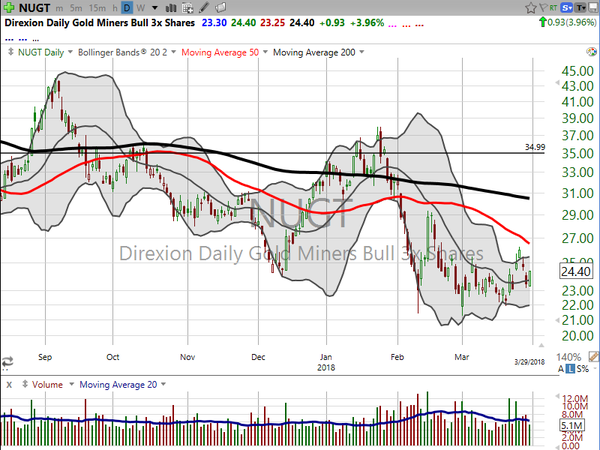Screen dimensions: 600x450
Task: Select the Daily 'D' timeframe button
Action: 127,8
